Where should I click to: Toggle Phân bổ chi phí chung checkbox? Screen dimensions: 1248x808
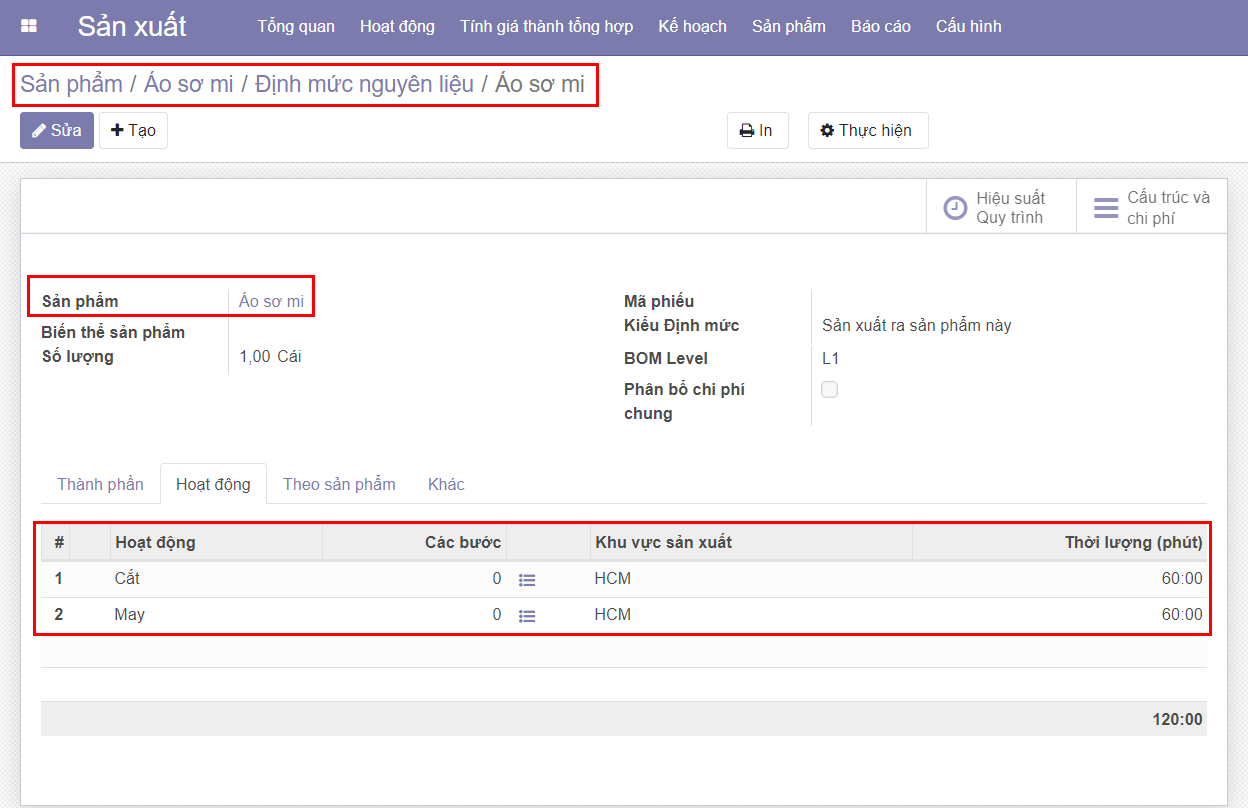(x=829, y=390)
